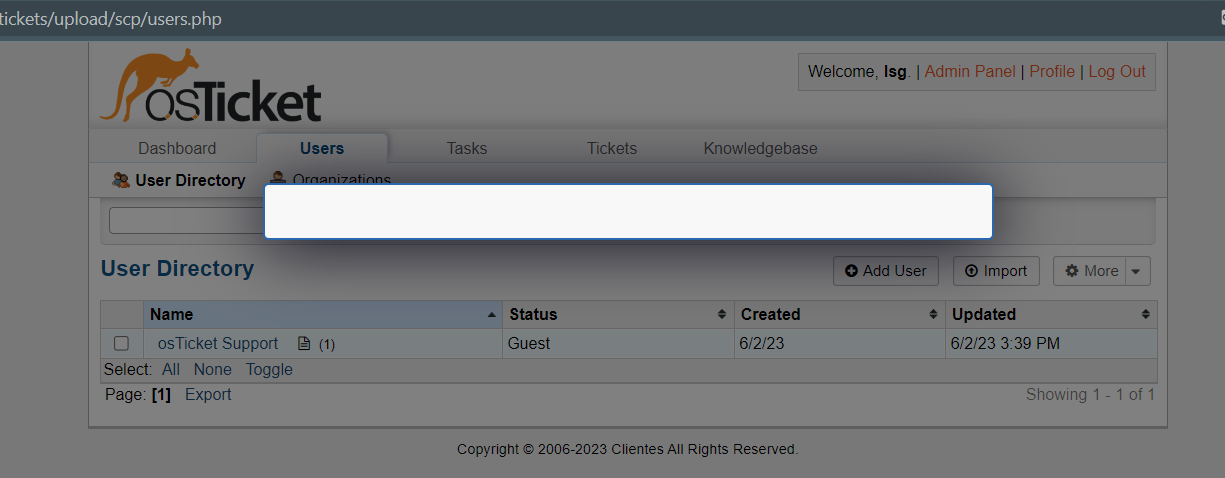Click the Add User button

pos(886,271)
